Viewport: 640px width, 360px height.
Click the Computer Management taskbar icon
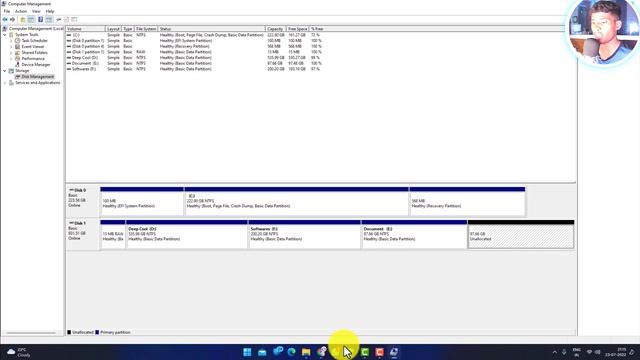394,352
